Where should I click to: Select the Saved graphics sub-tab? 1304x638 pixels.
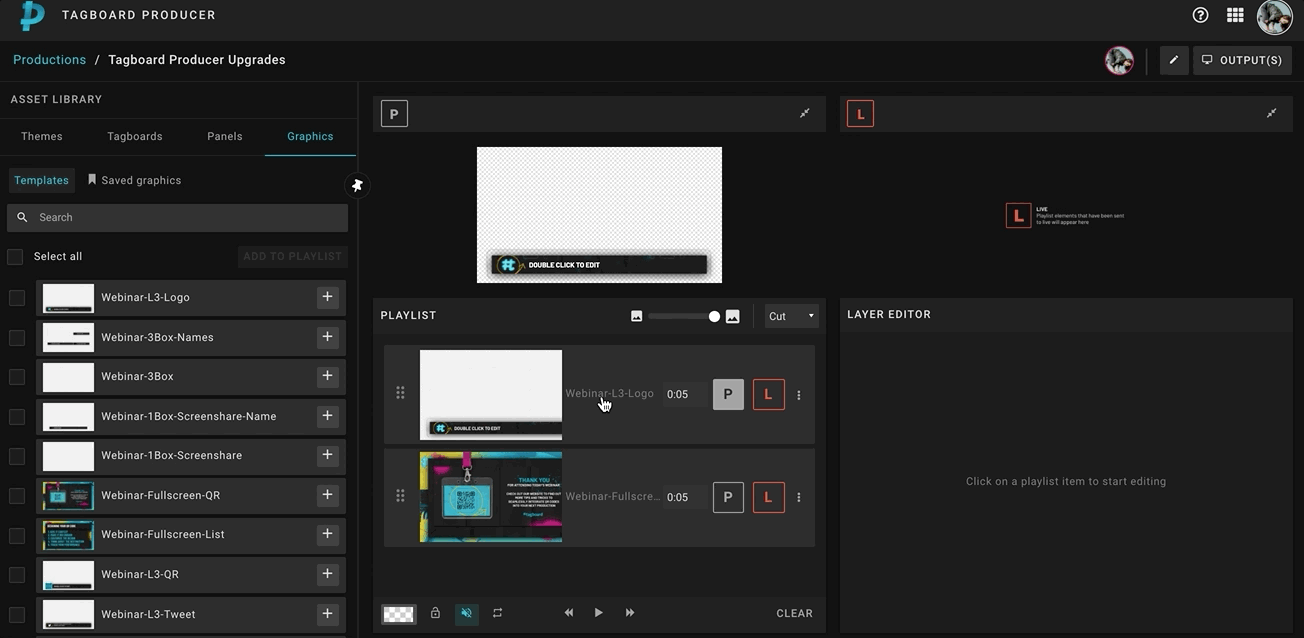pos(134,180)
